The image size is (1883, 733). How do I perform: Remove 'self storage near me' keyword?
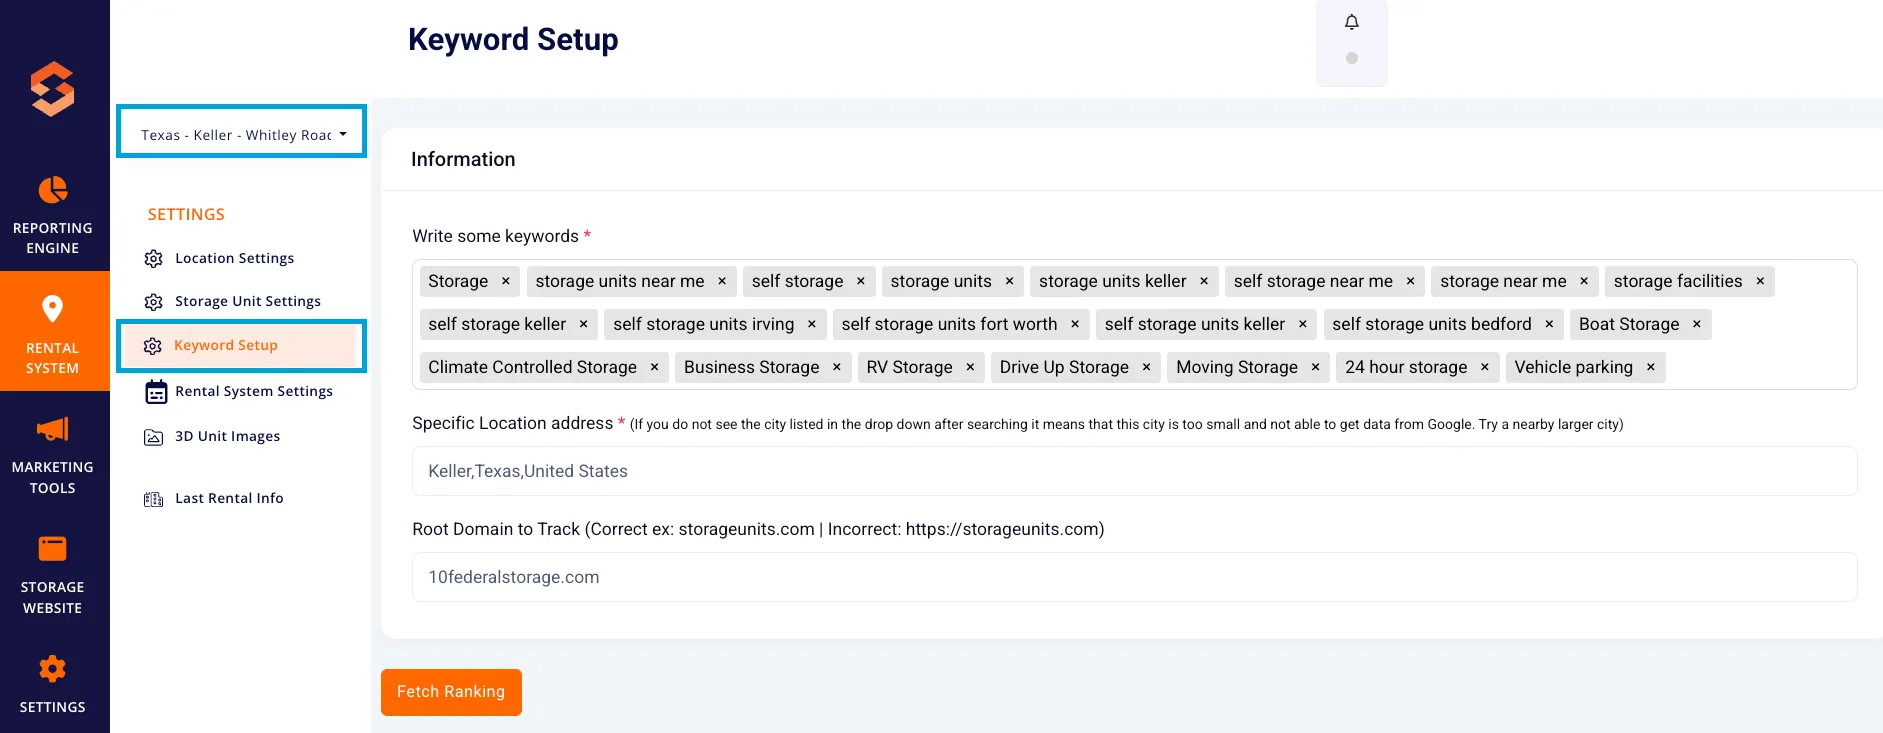click(1410, 281)
